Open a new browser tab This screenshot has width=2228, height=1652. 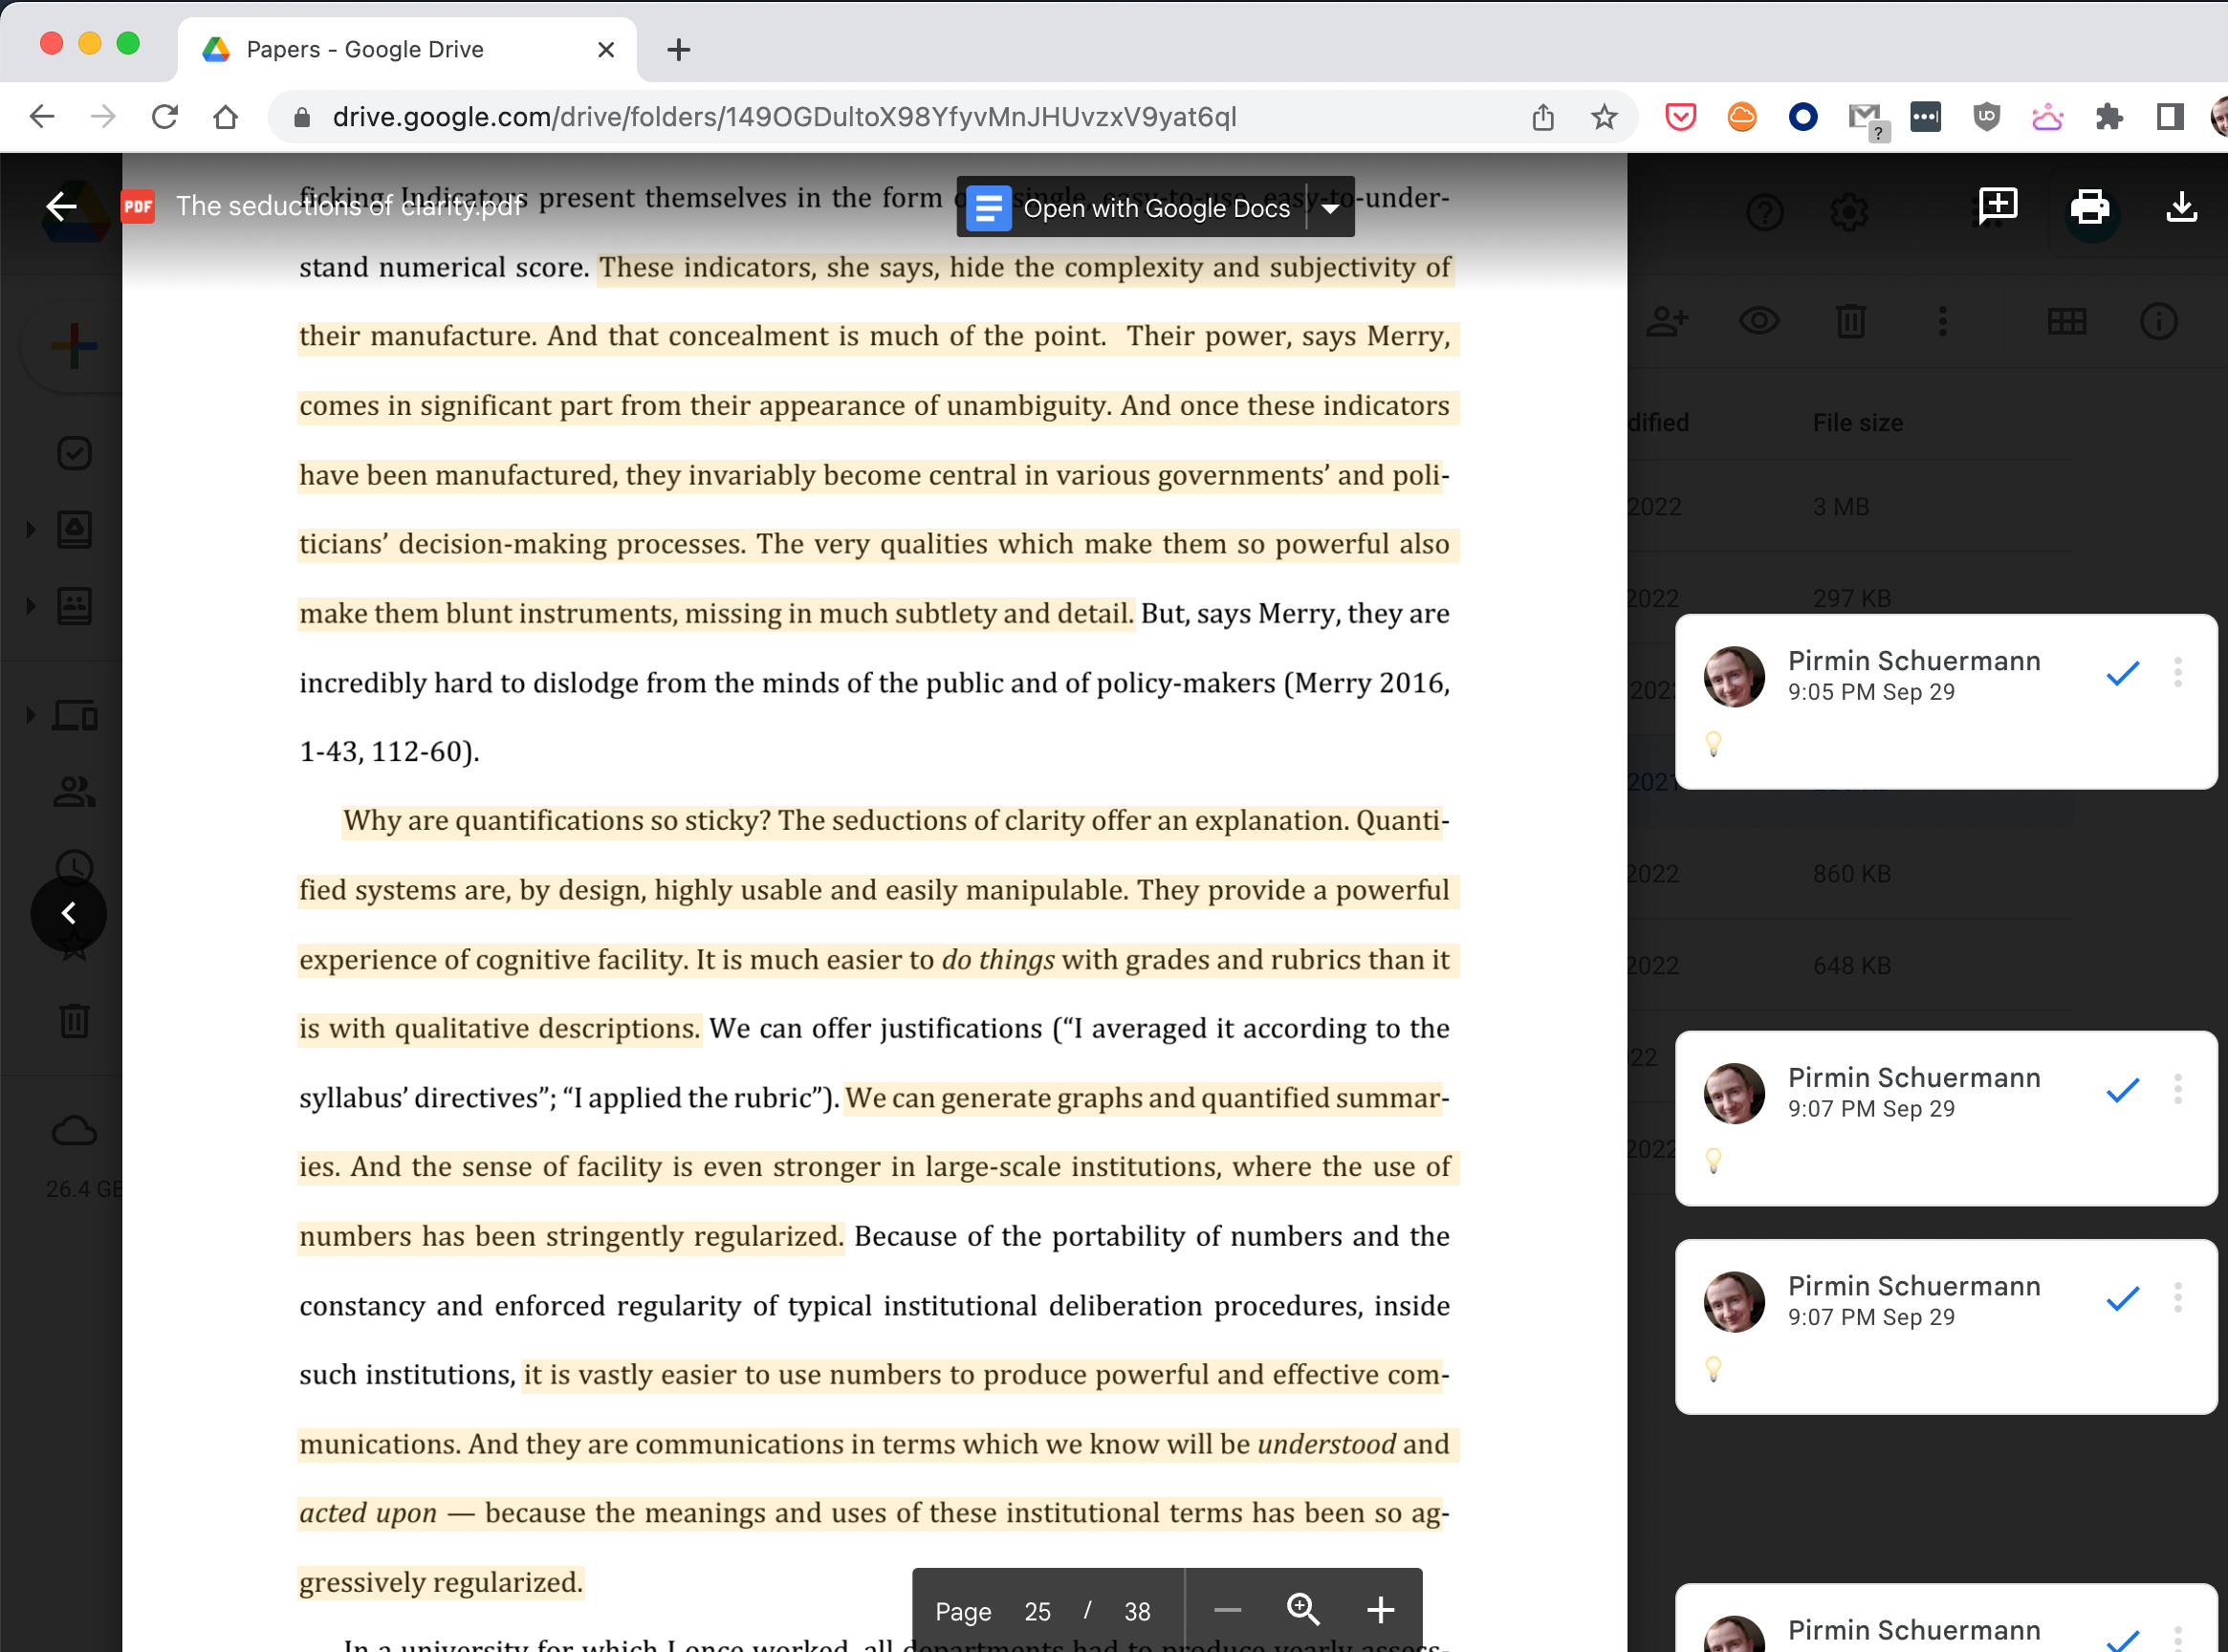point(678,49)
